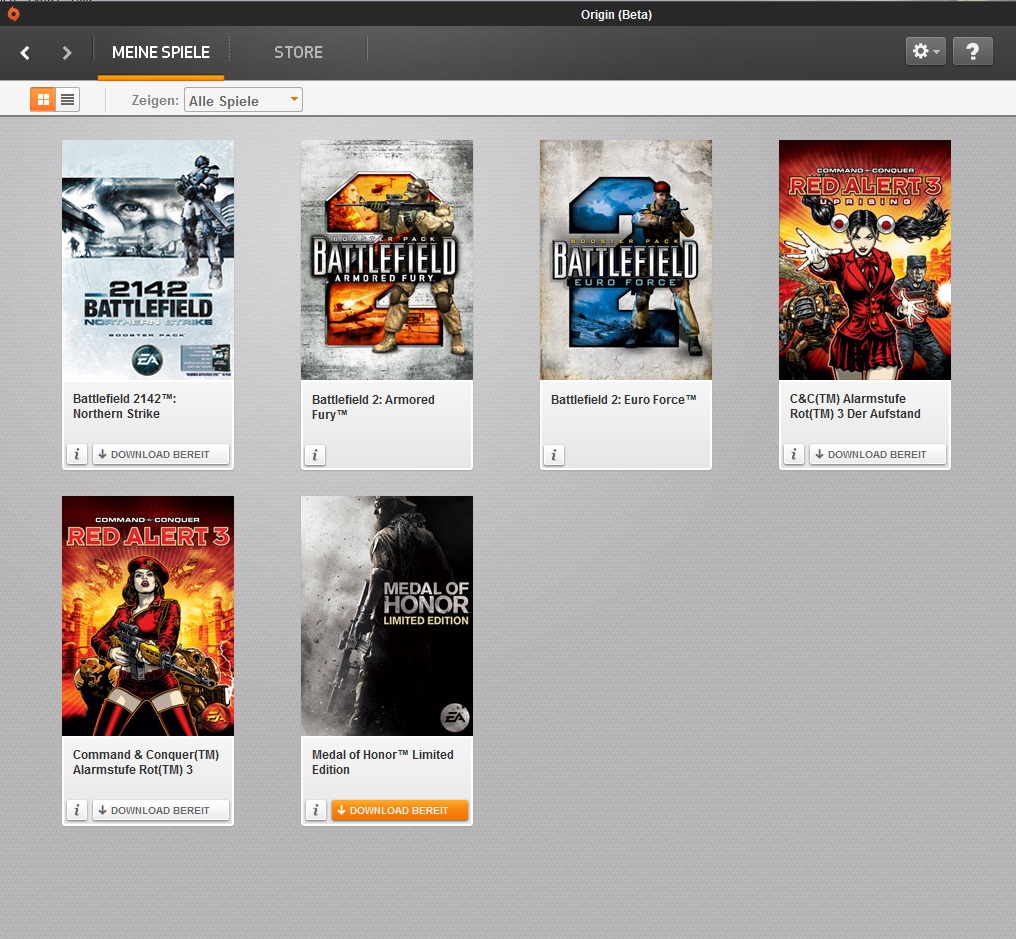Click the title text Battlefield 2: Euro Force™
Image resolution: width=1016 pixels, height=939 pixels.
(x=623, y=400)
